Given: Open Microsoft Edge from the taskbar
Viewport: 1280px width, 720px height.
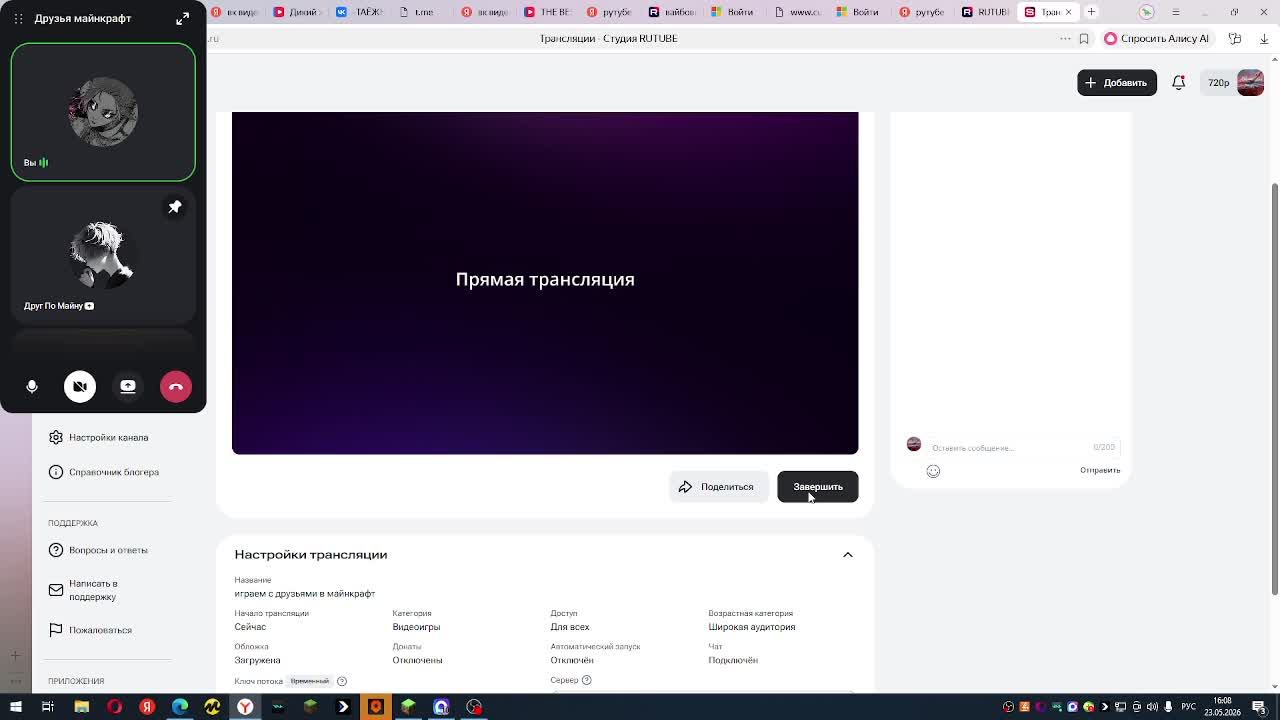Looking at the screenshot, I should tap(180, 707).
